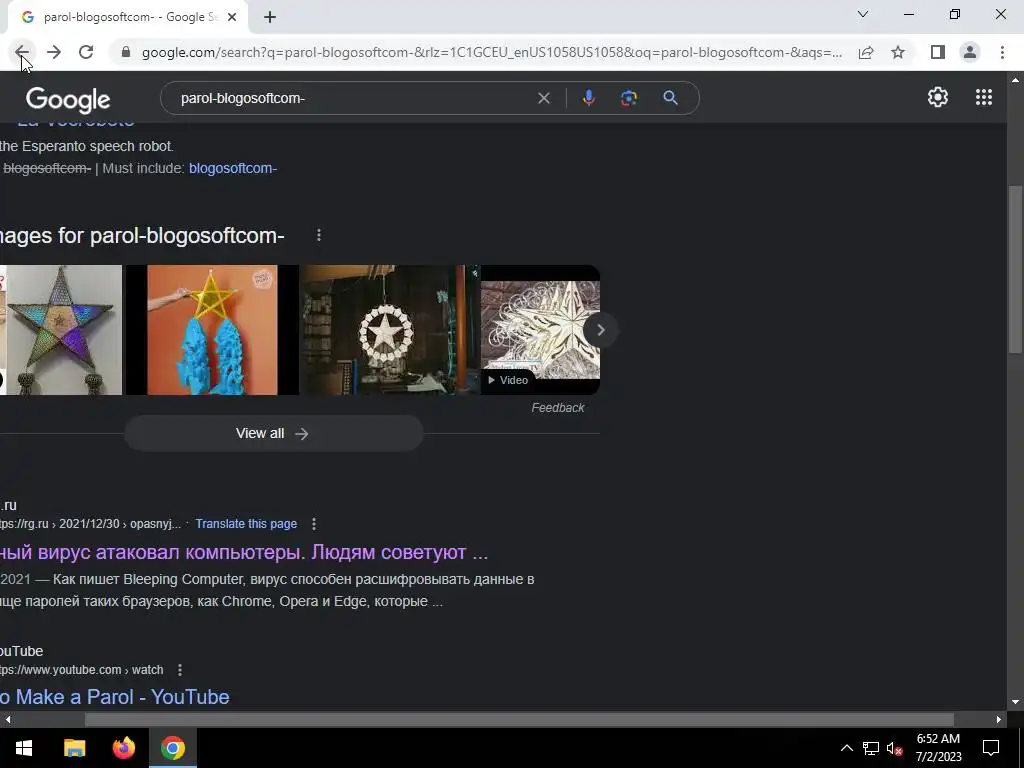This screenshot has width=1024, height=768.
Task: Click the scroll-down arrow of vertical scrollbar
Action: click(1015, 702)
